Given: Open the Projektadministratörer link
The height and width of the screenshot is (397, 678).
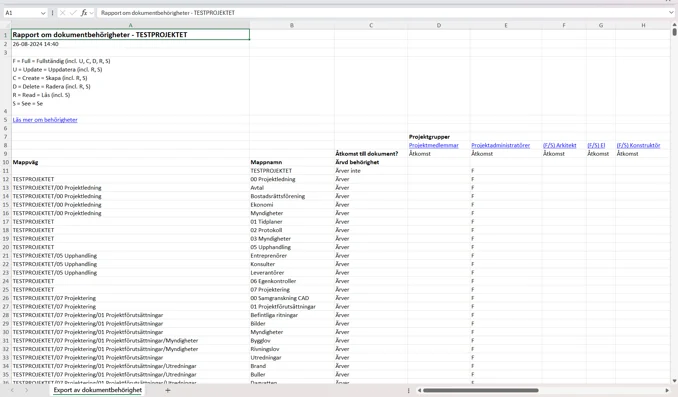Looking at the screenshot, I should (x=500, y=145).
